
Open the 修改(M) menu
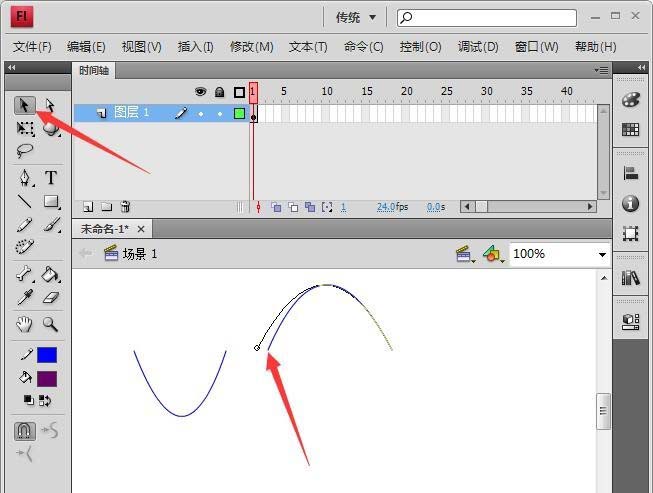point(252,47)
